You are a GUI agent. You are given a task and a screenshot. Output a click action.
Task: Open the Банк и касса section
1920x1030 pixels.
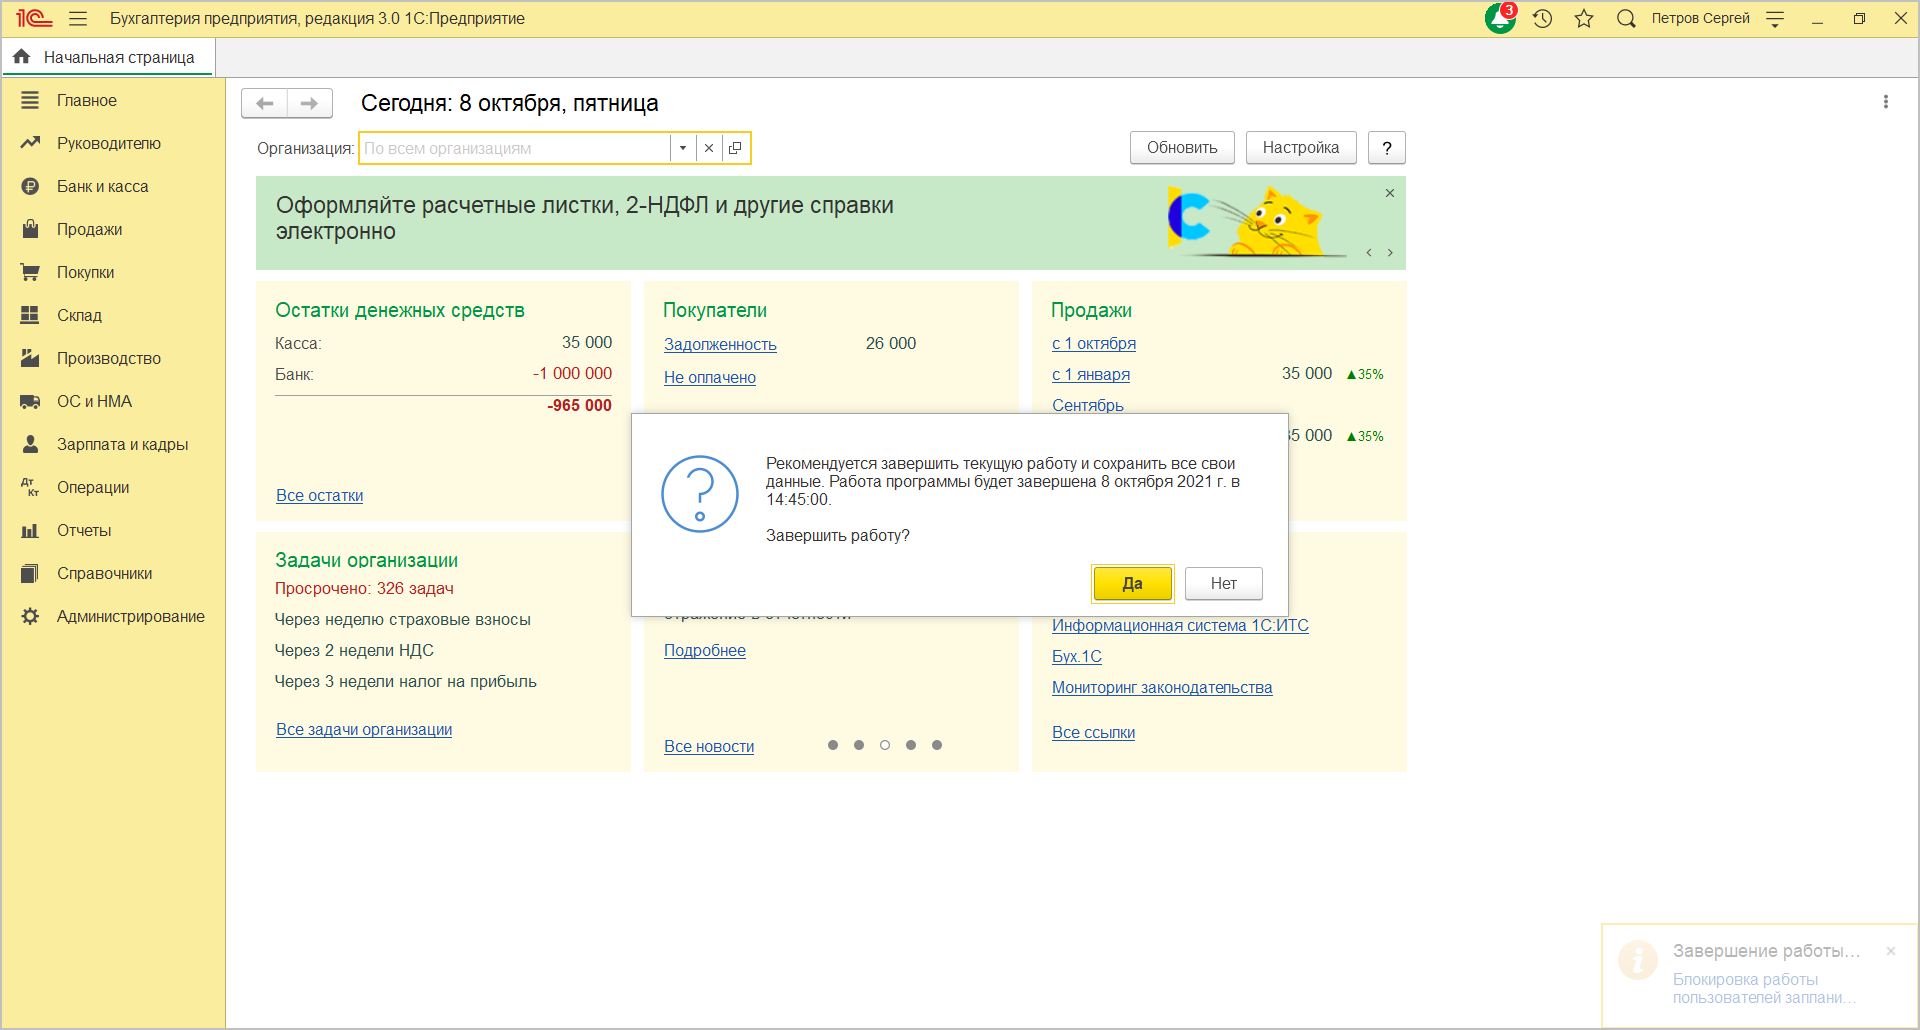click(x=103, y=186)
